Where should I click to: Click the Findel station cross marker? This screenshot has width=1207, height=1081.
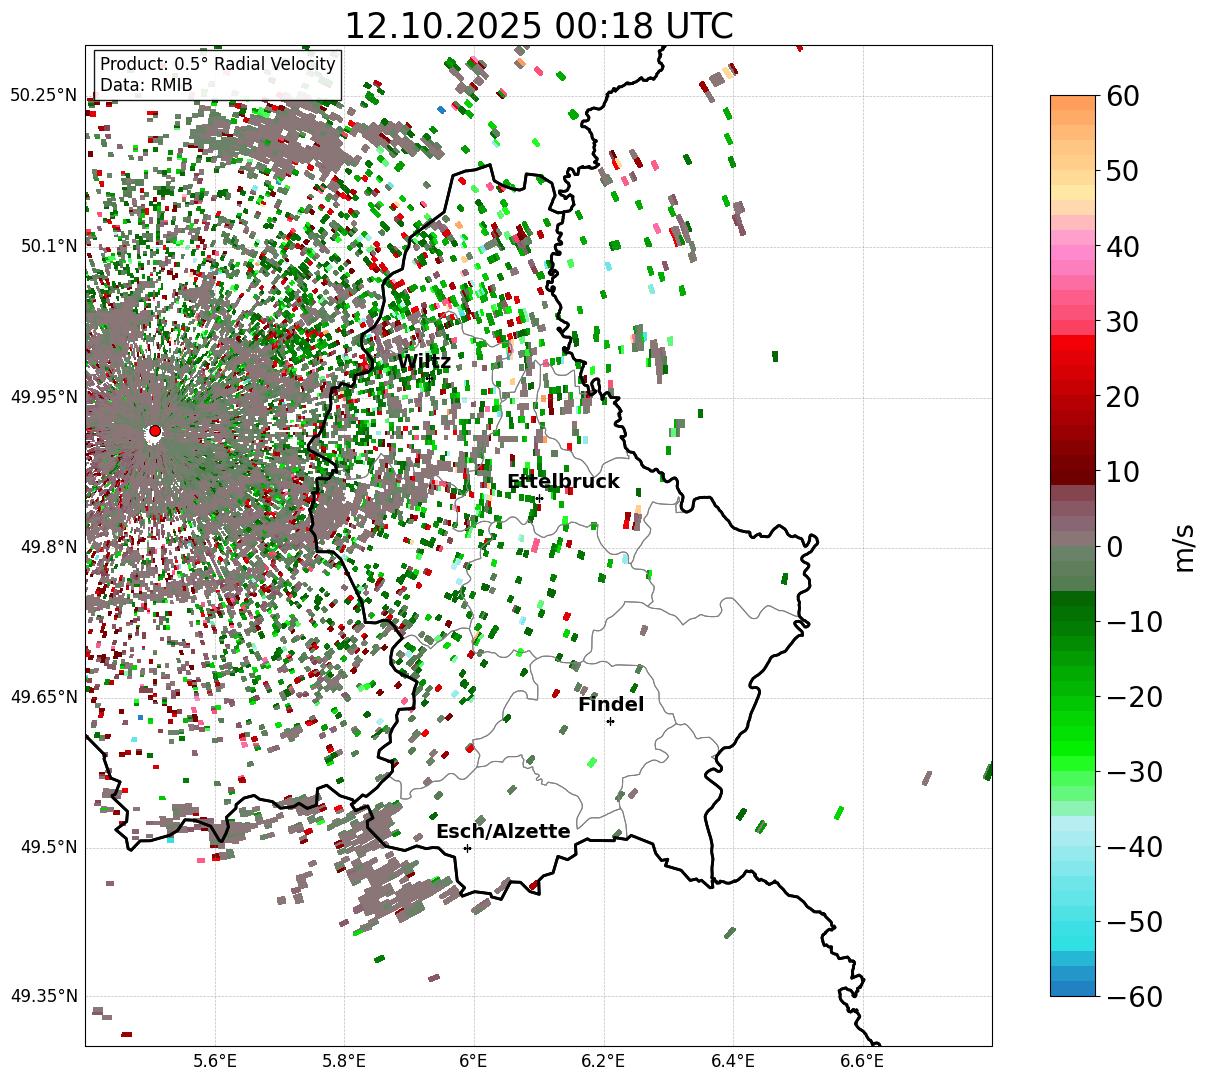610,721
